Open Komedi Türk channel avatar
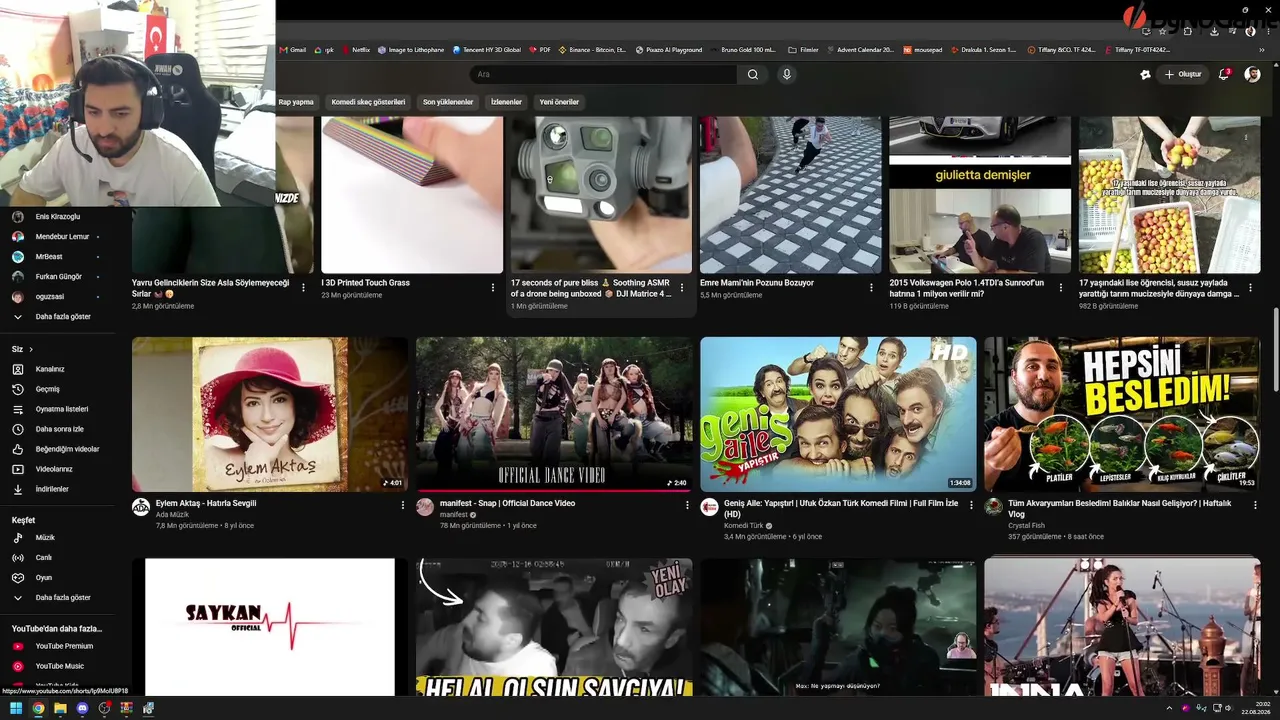Image resolution: width=1280 pixels, height=720 pixels. click(x=709, y=507)
